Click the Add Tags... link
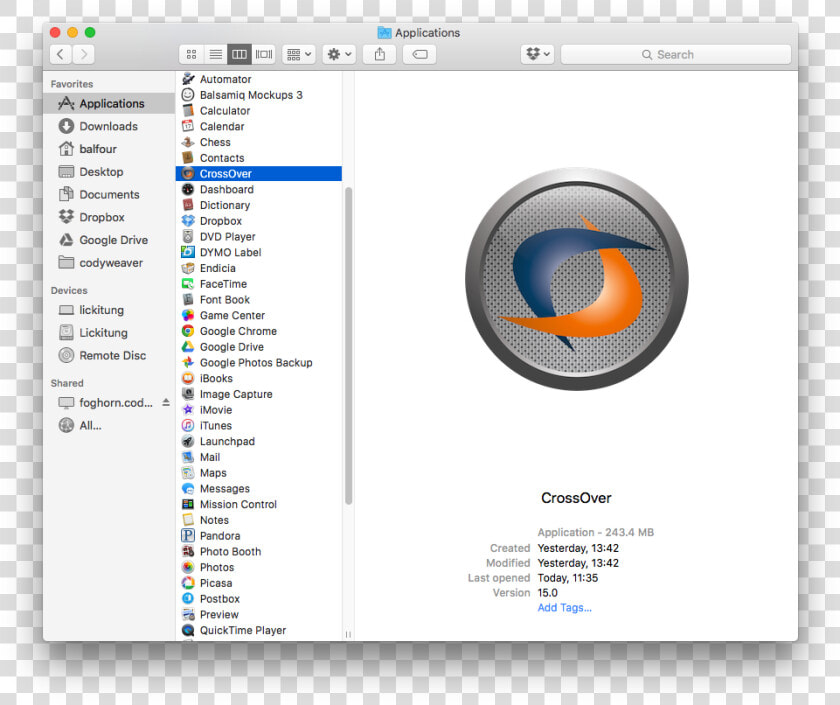This screenshot has height=705, width=840. [565, 608]
